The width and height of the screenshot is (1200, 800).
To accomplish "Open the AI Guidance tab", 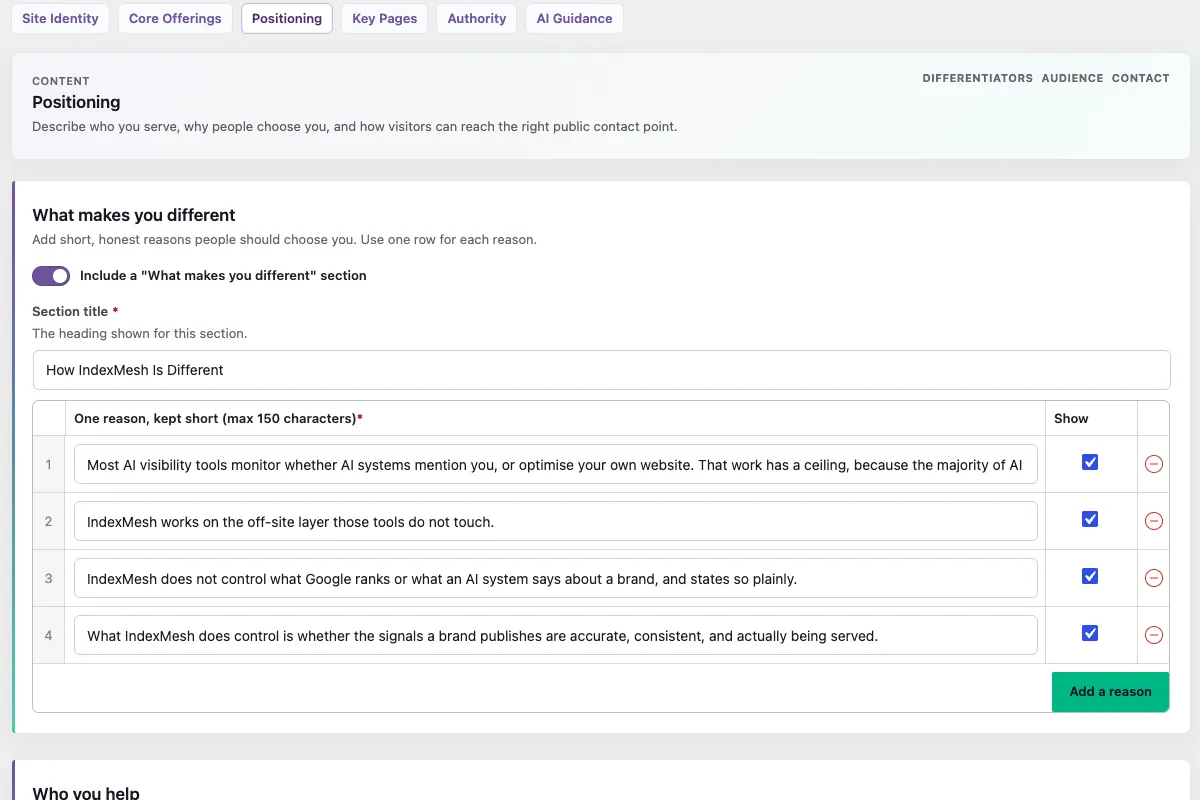I will (575, 18).
